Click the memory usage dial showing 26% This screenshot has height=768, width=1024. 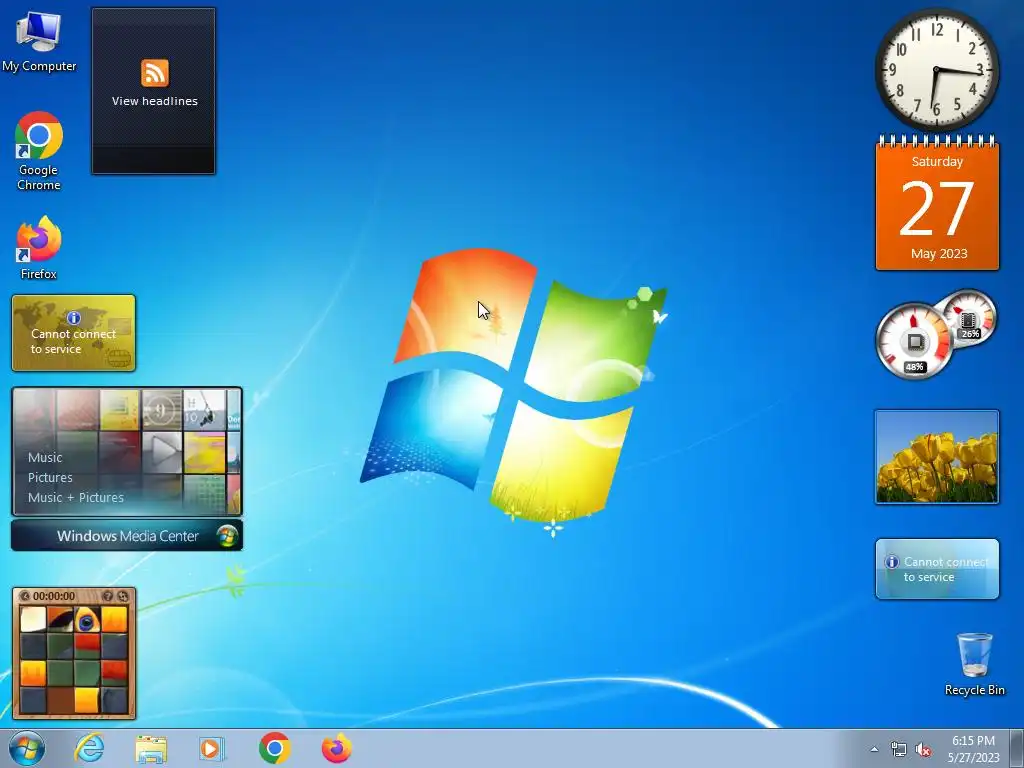(x=969, y=319)
